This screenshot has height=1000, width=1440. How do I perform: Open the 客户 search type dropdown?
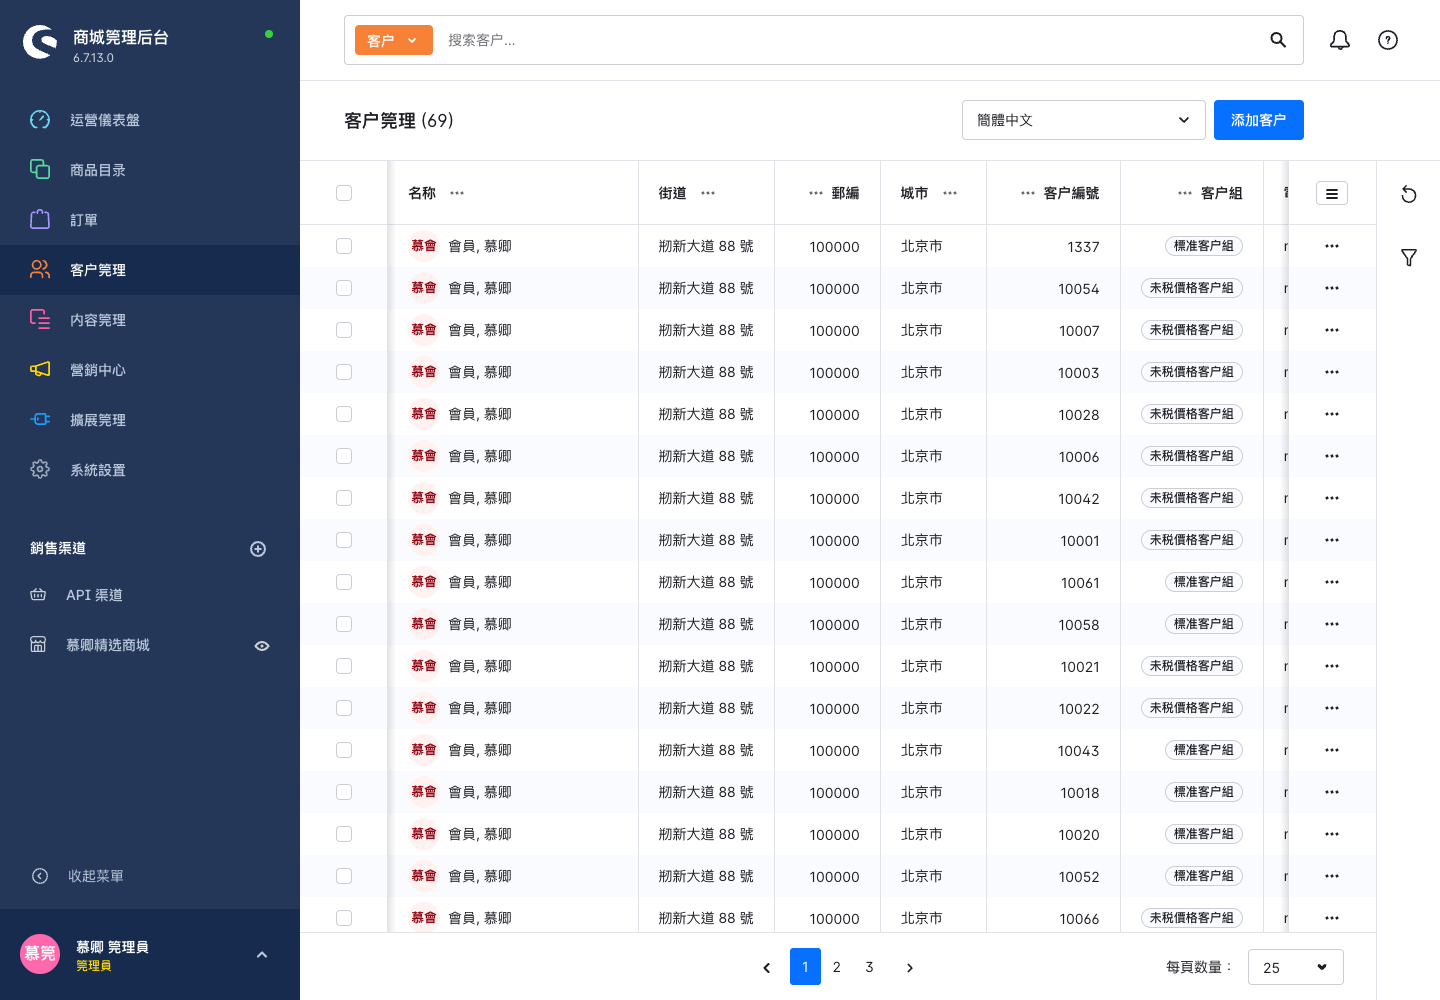(394, 40)
